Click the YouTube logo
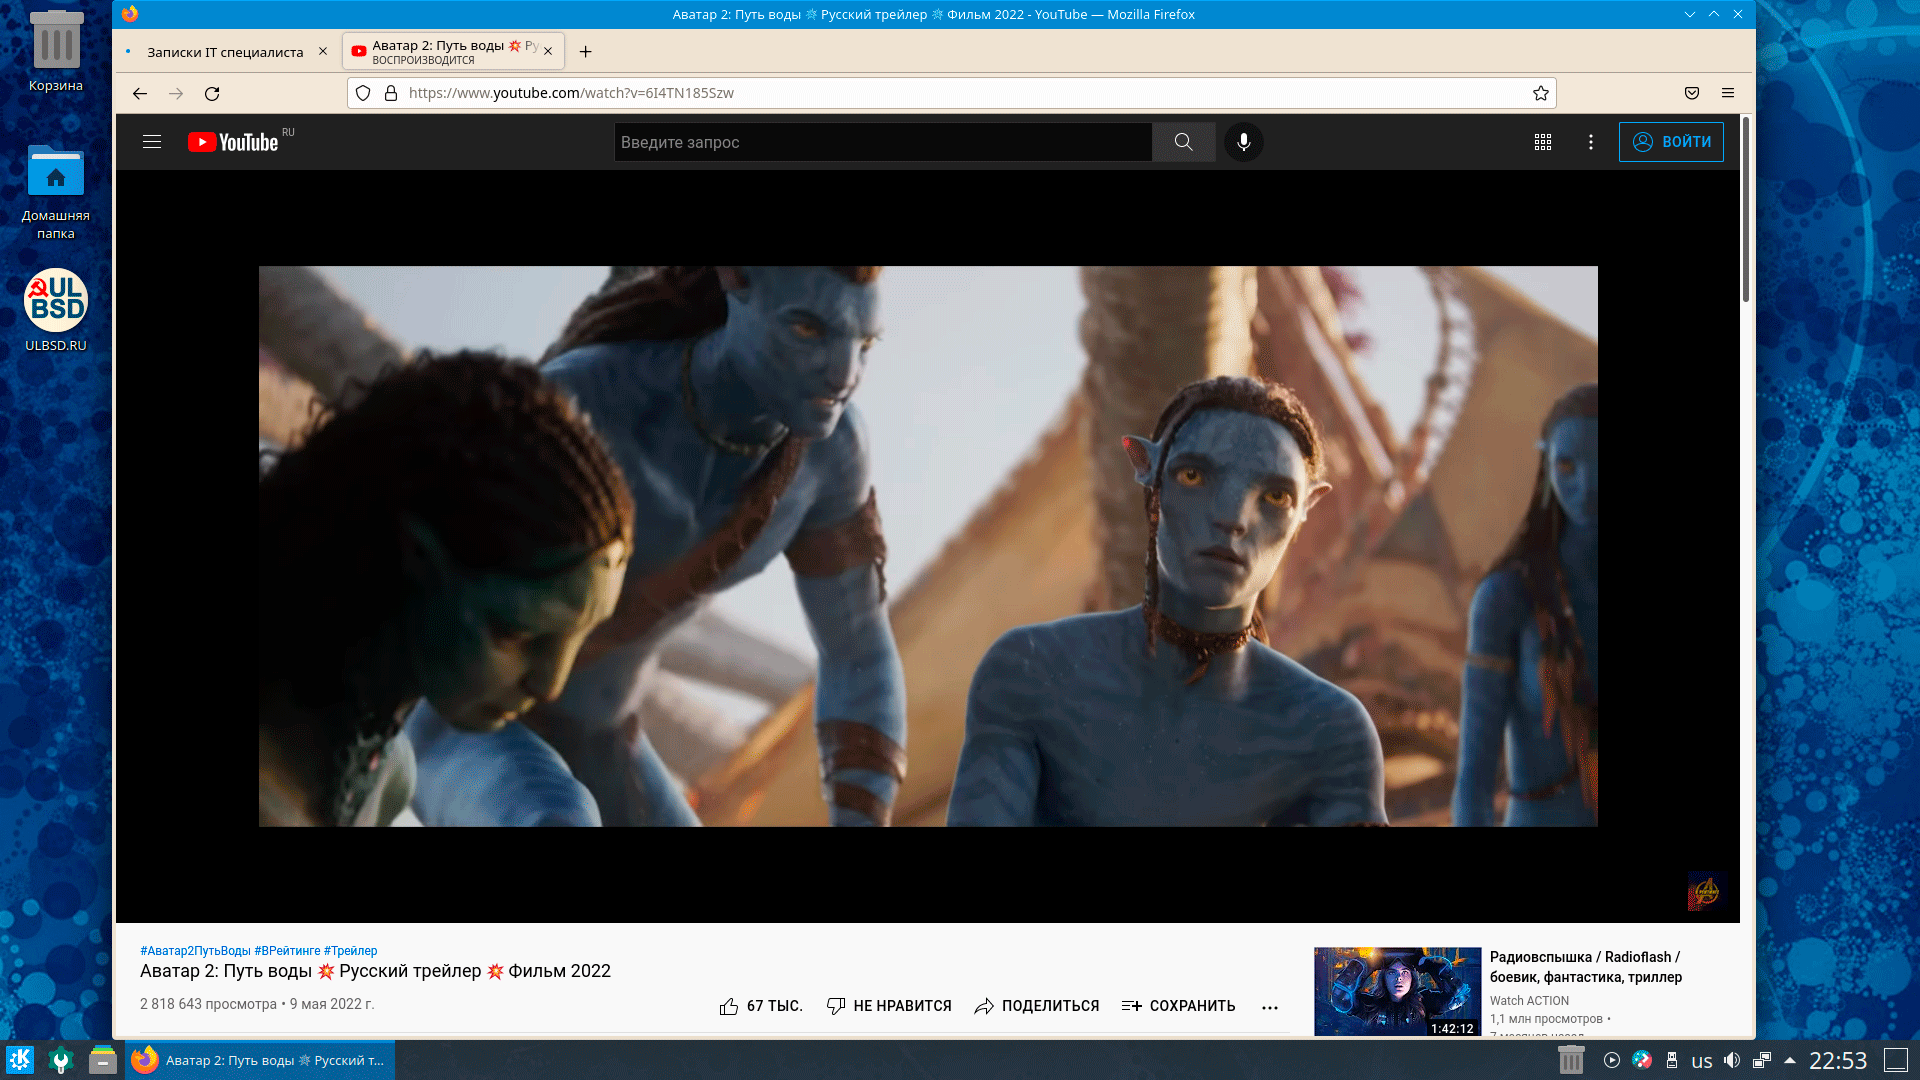This screenshot has height=1080, width=1920. 234,142
